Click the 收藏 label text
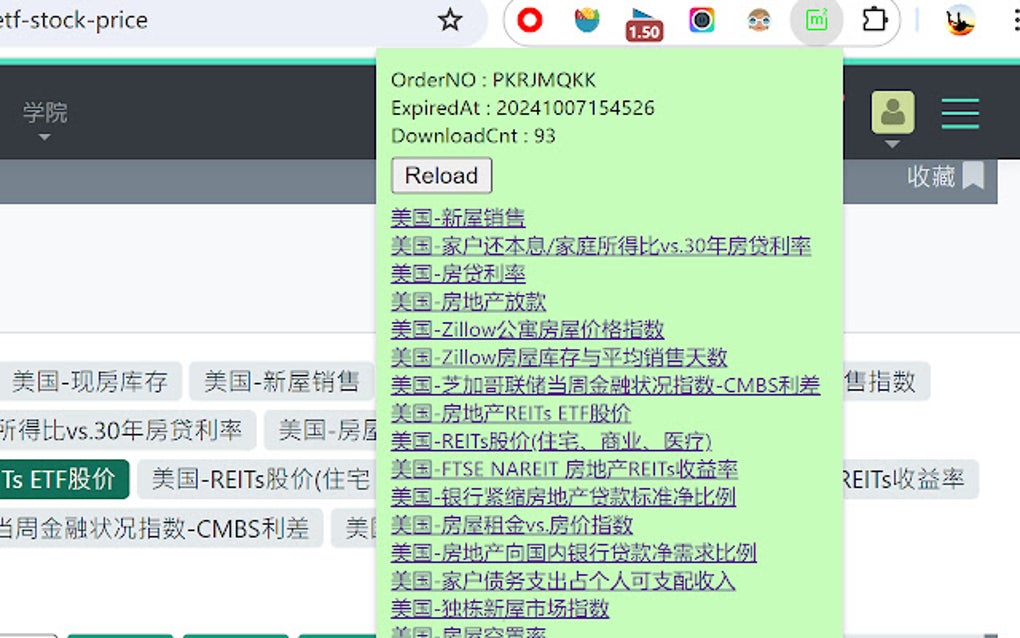This screenshot has width=1020, height=638. click(932, 176)
